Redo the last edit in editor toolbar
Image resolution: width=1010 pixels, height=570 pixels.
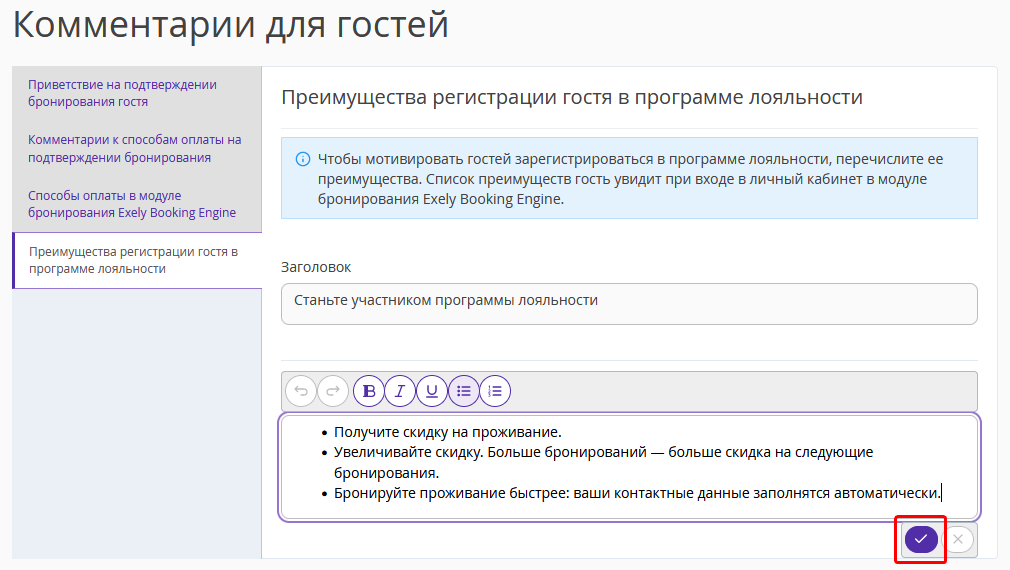pyautogui.click(x=333, y=391)
